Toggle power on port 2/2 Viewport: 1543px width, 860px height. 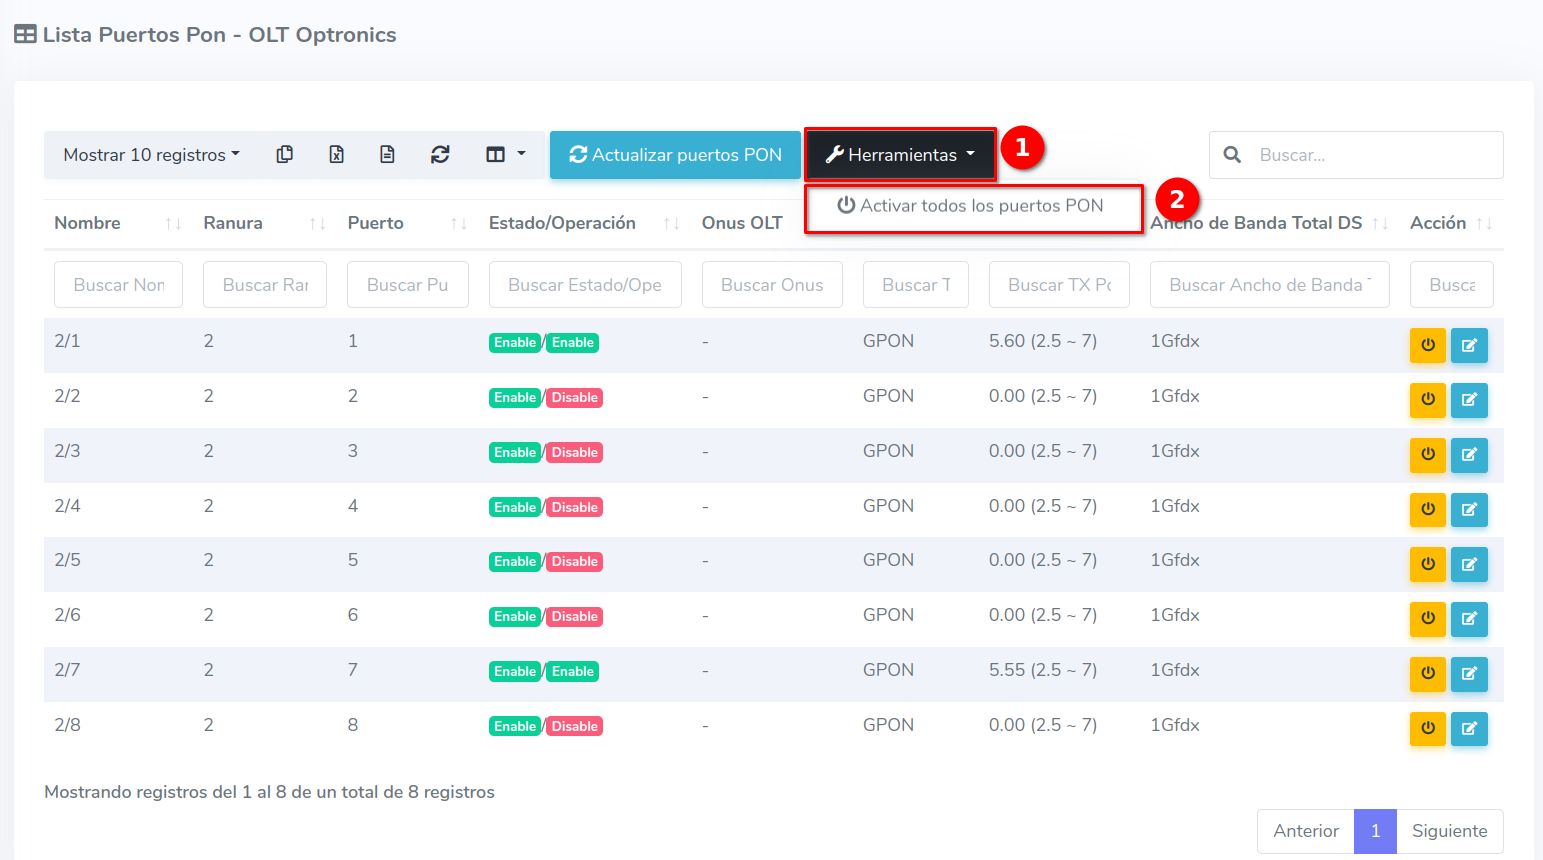pos(1427,399)
